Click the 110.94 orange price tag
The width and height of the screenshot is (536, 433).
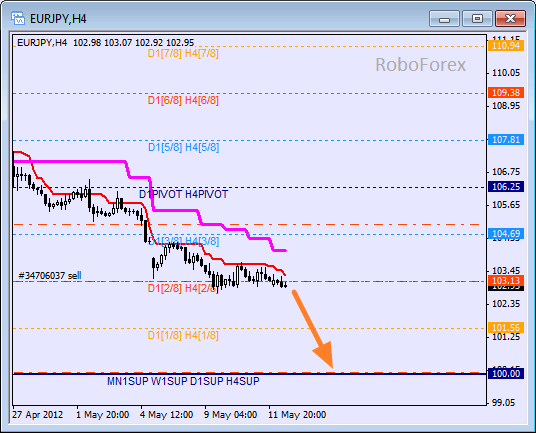tap(506, 45)
